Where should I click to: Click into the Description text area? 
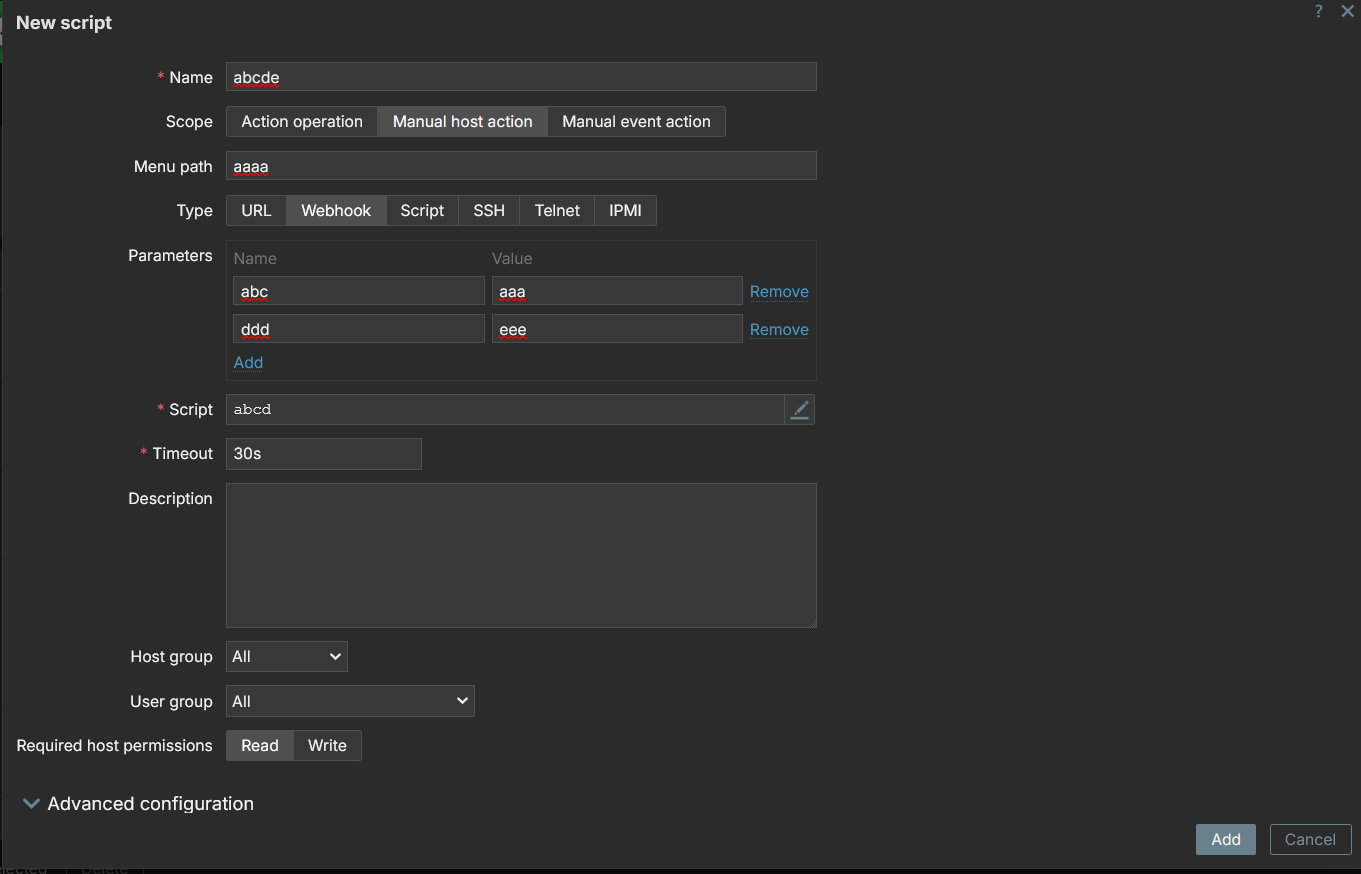coord(521,556)
